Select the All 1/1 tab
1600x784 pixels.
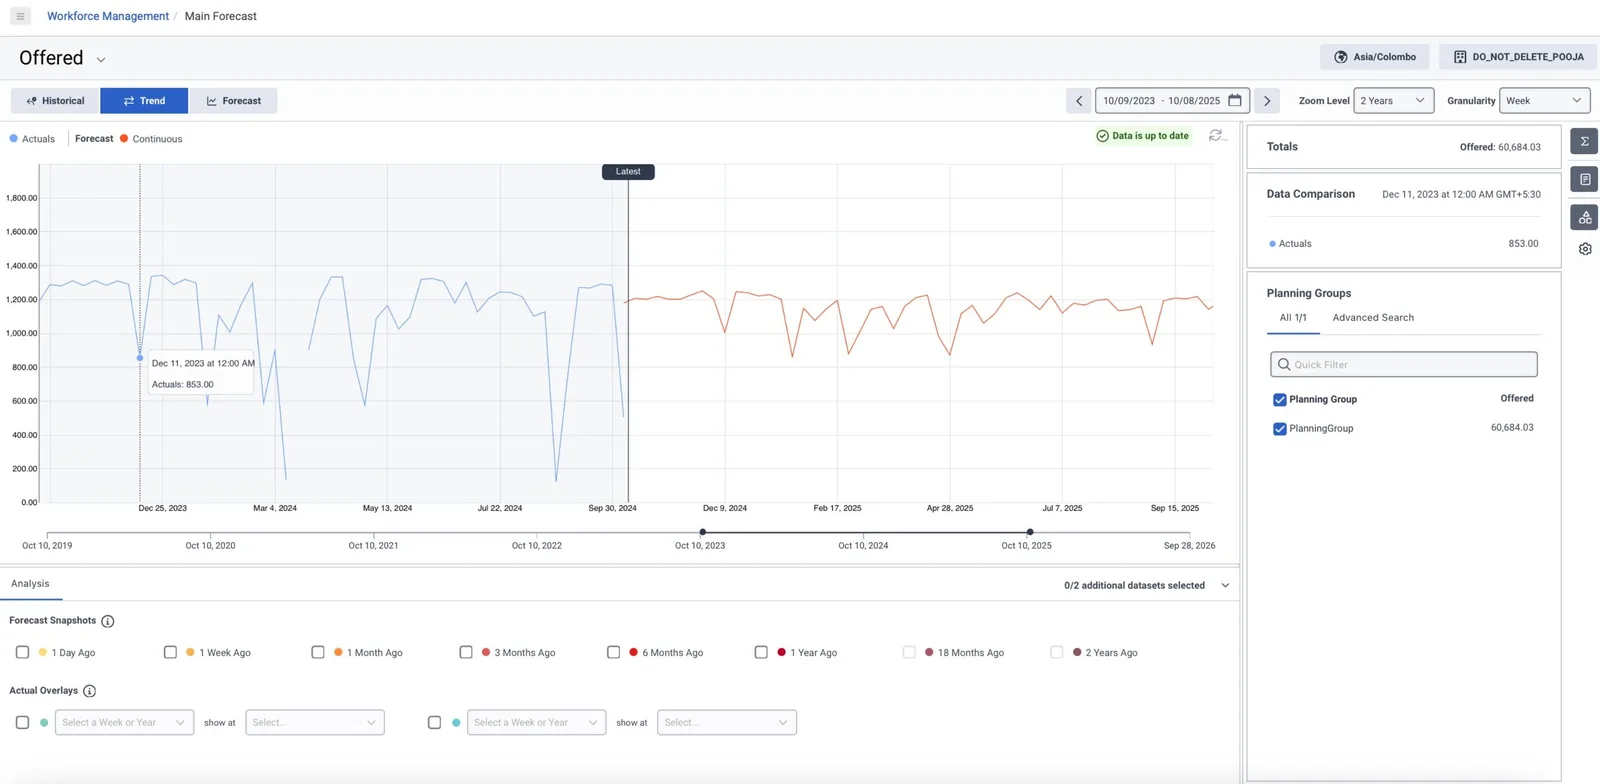[x=1293, y=318]
